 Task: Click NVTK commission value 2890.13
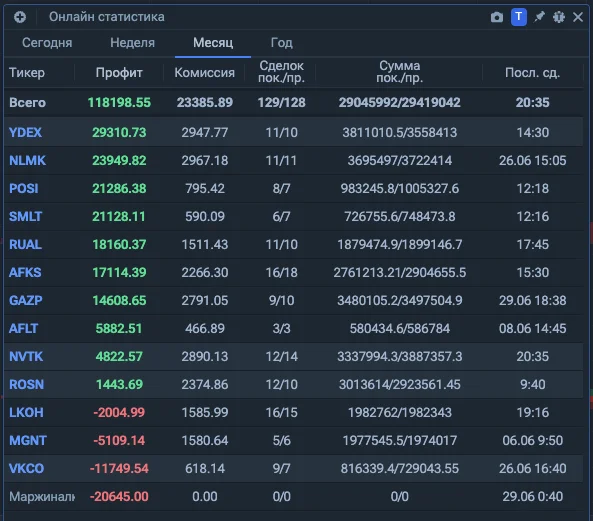click(x=205, y=357)
